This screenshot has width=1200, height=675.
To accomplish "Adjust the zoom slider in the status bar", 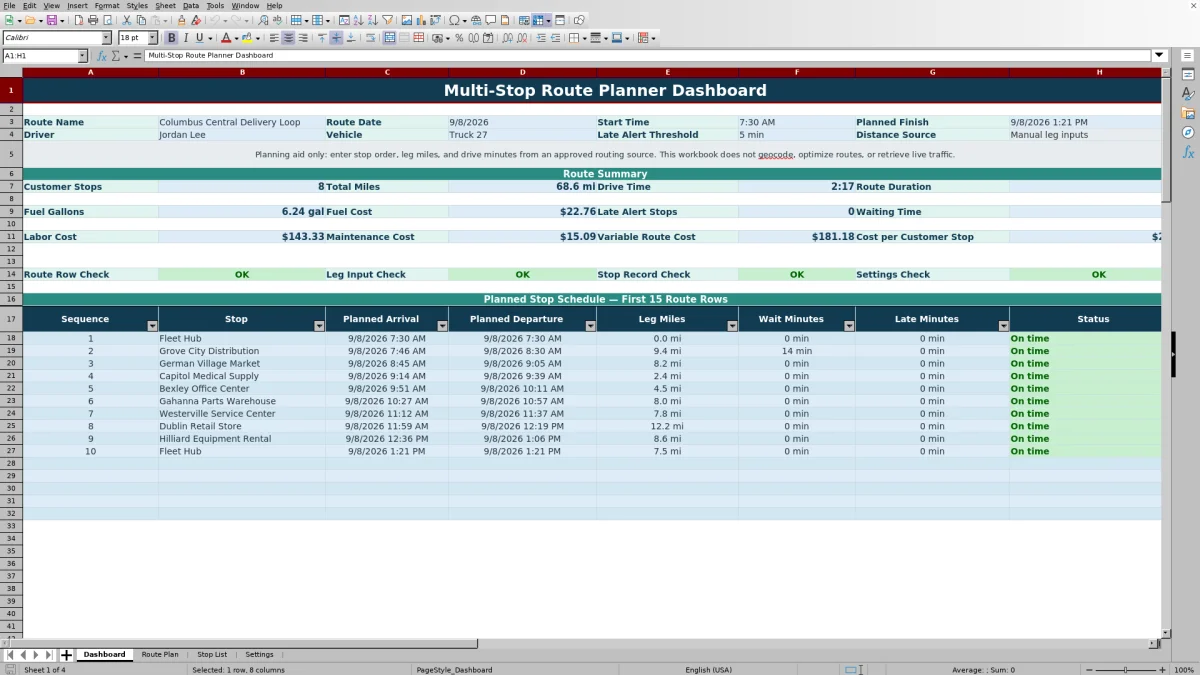I will click(x=1126, y=670).
